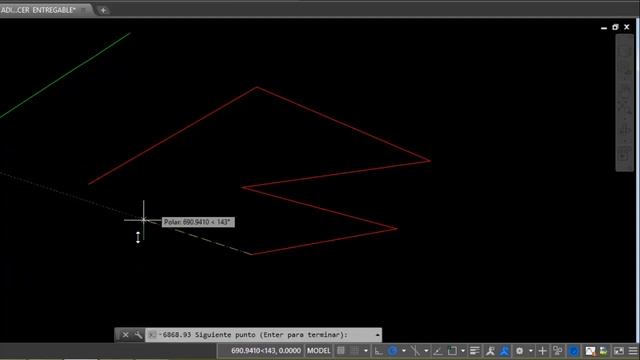Click the MODEL space button in status bar
The height and width of the screenshot is (360, 640).
(x=319, y=351)
